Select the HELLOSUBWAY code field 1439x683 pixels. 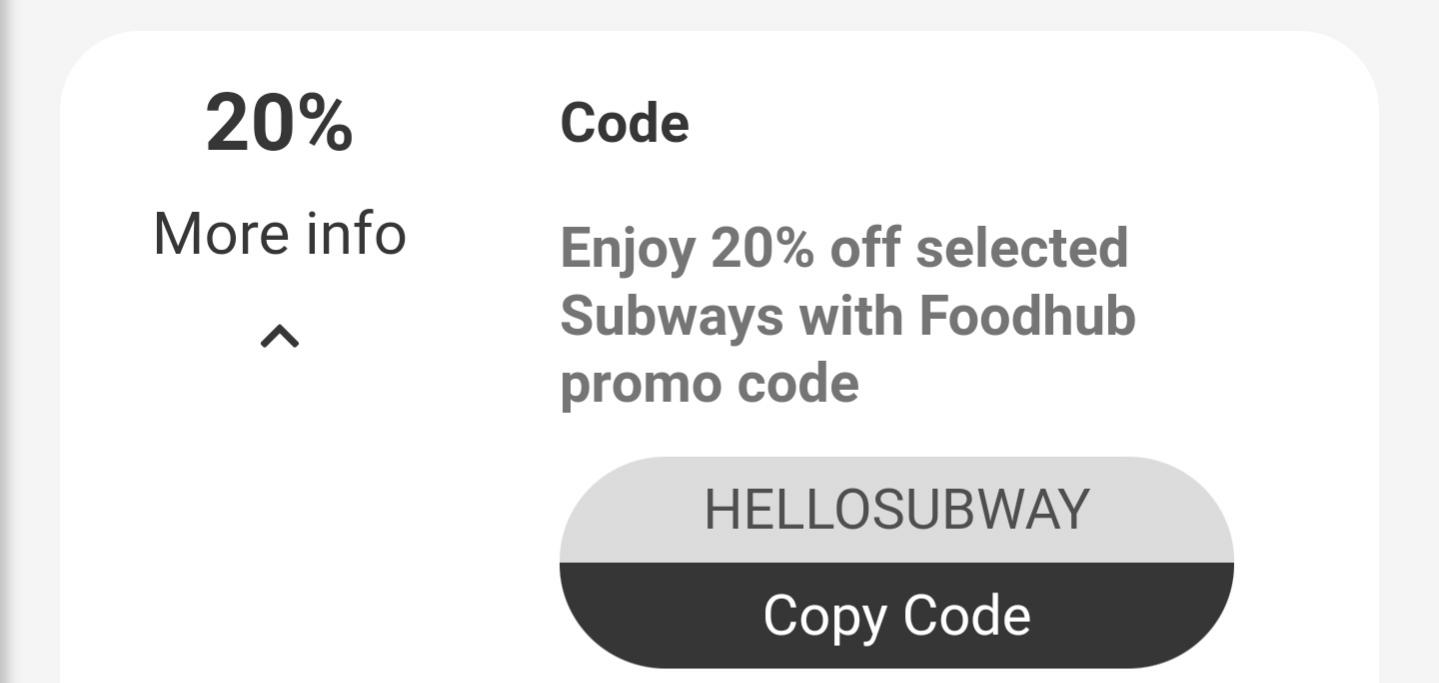[896, 510]
